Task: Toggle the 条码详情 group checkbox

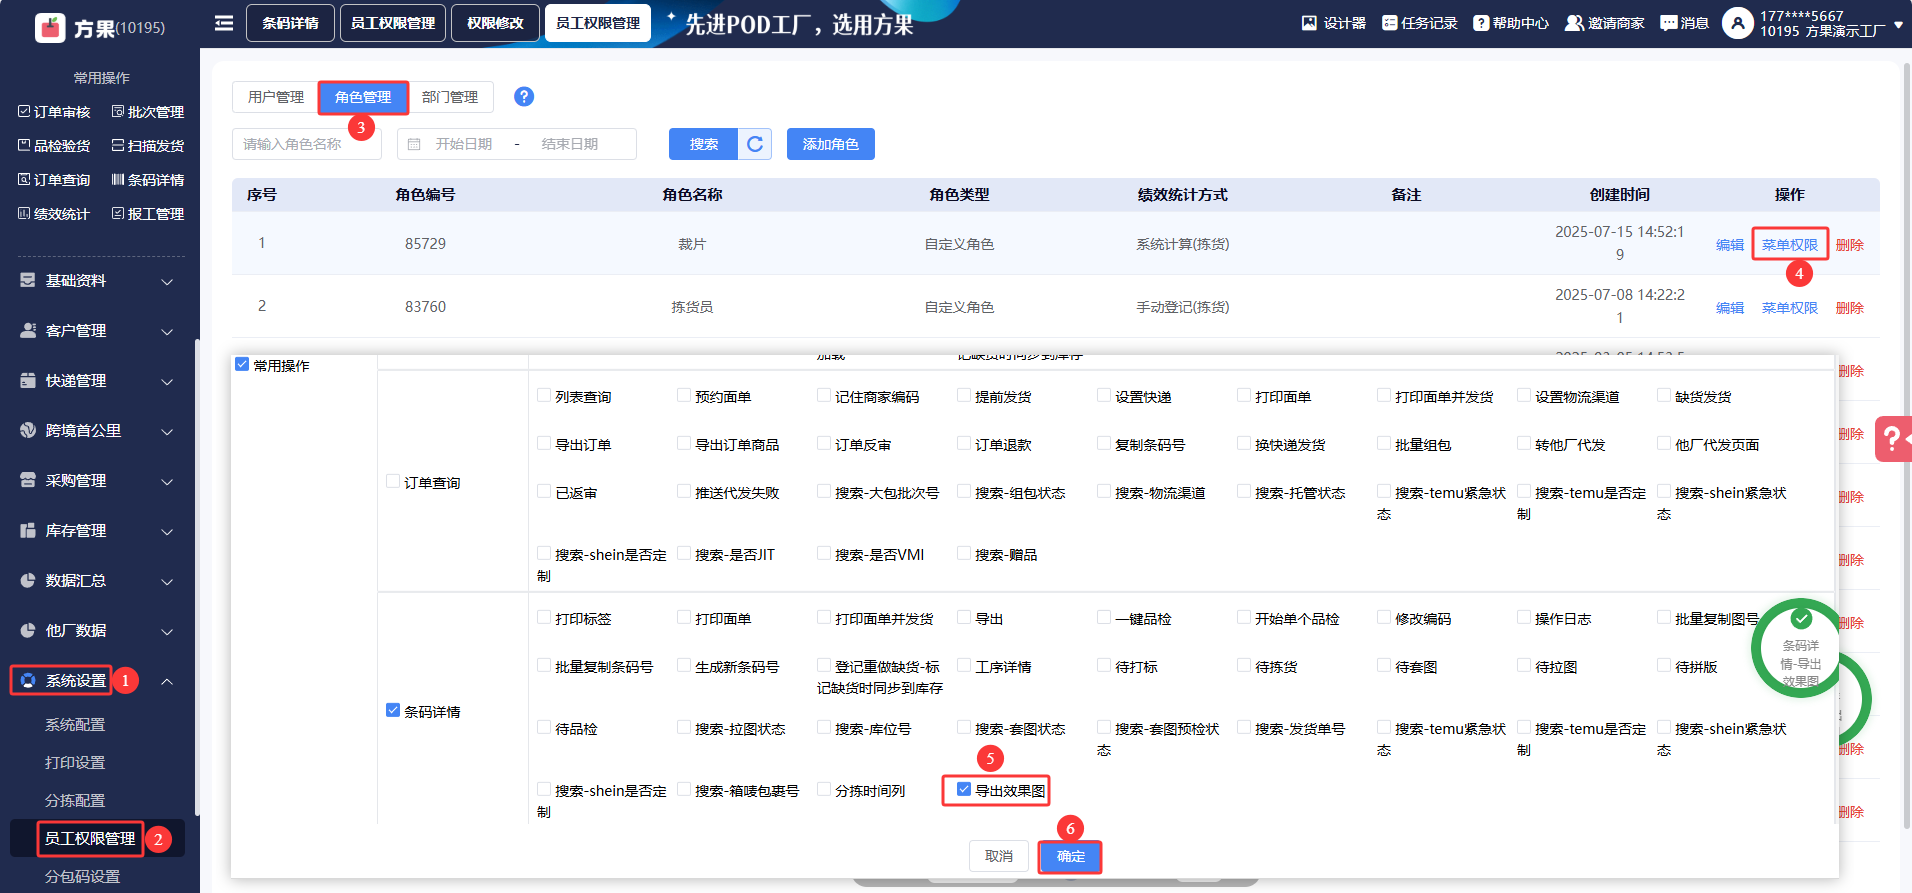Action: 393,710
